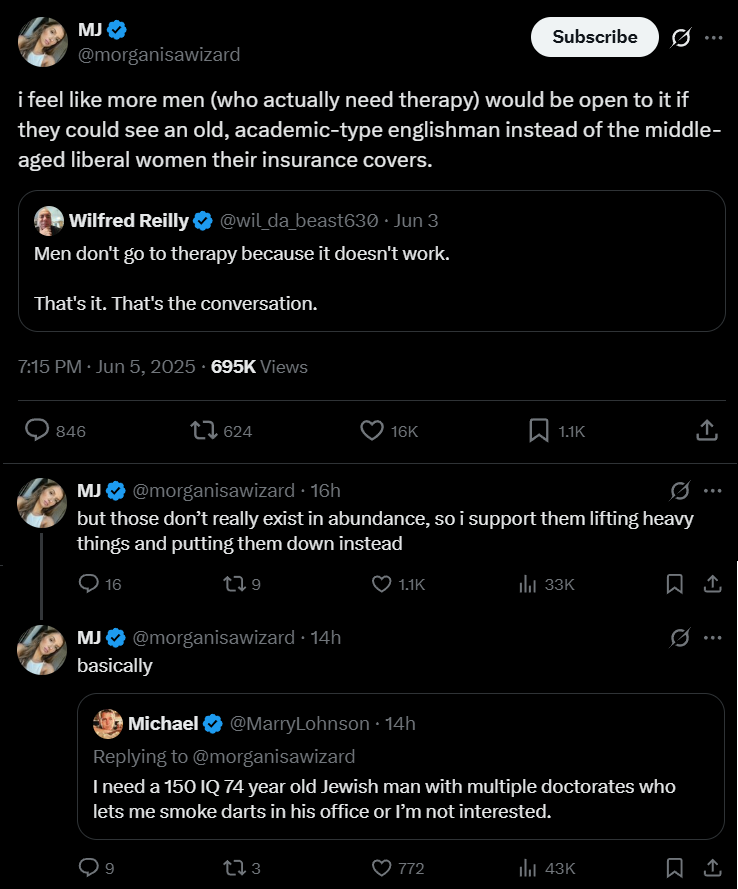Screen dimensions: 738x889
Task: Share the main post via share icon
Action: click(706, 430)
